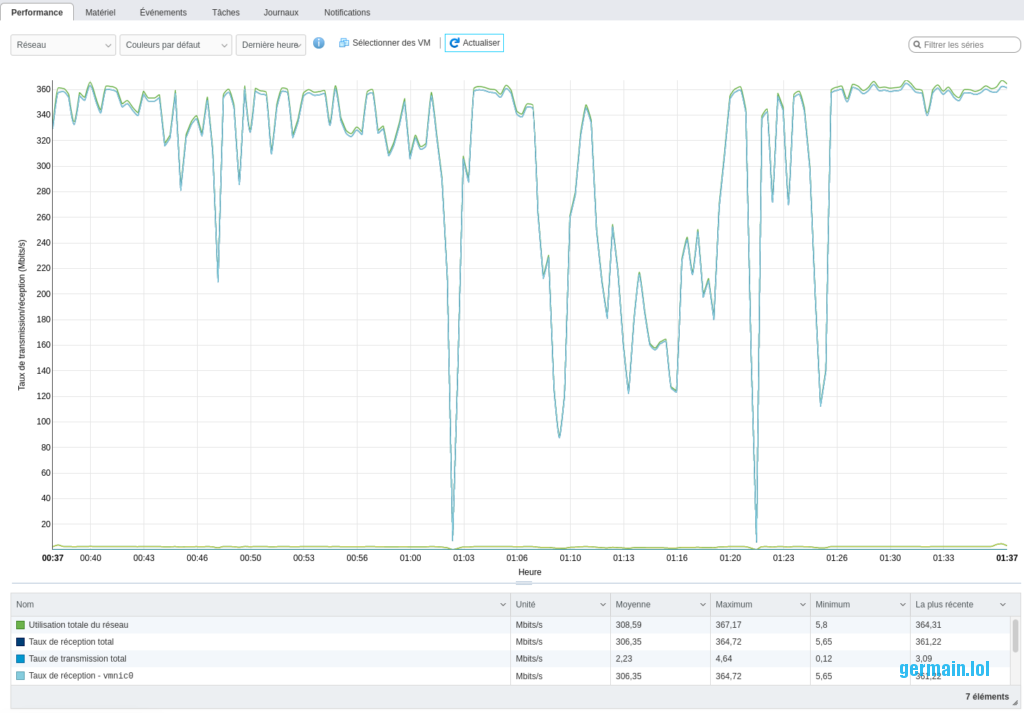Image resolution: width=1024 pixels, height=713 pixels.
Task: Click Sélectionner des VM
Action: [x=391, y=43]
